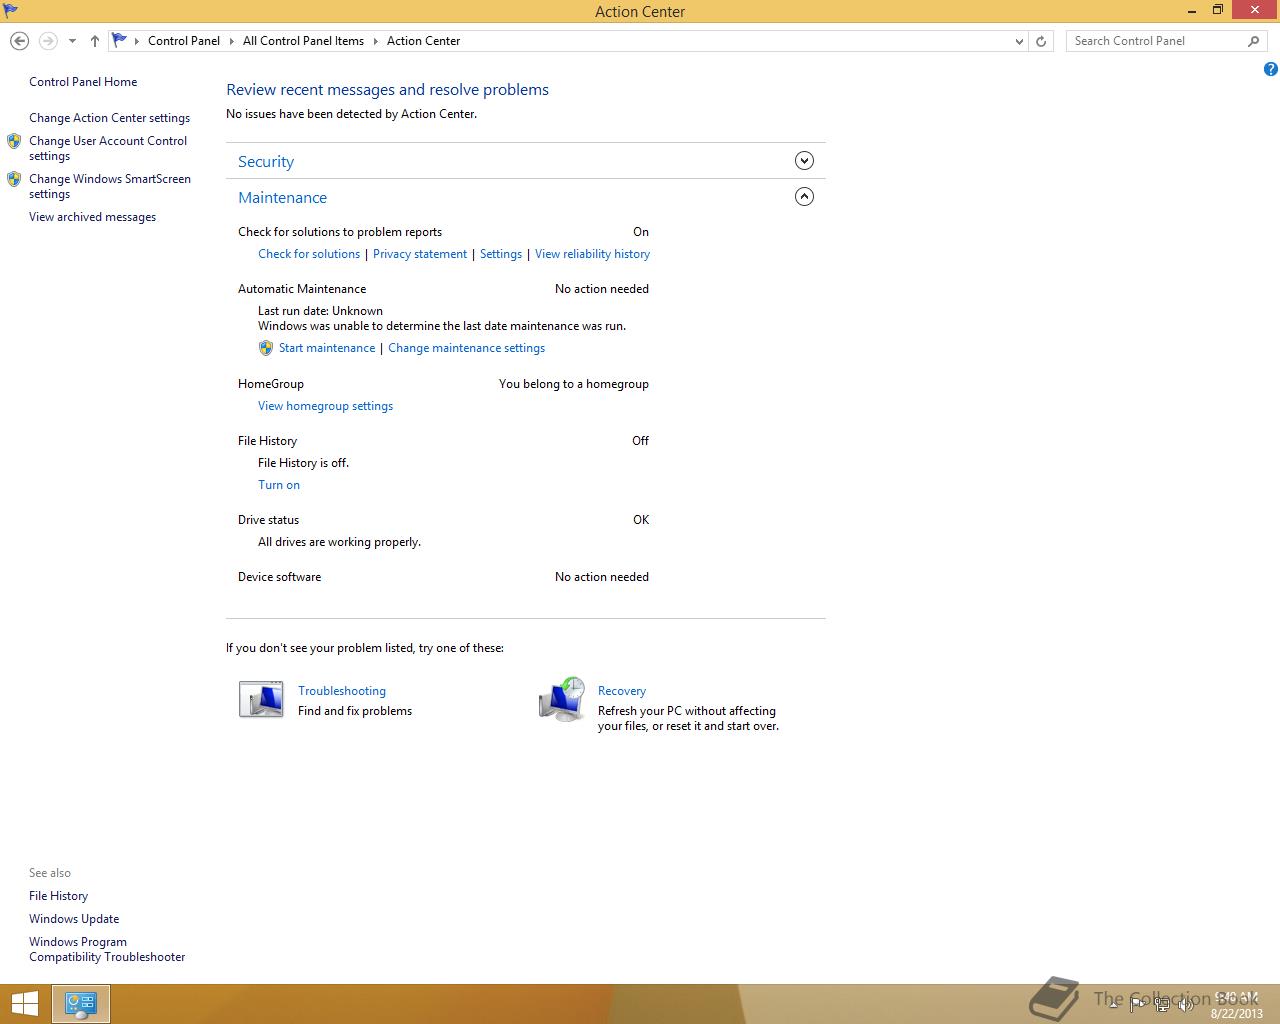Viewport: 1280px width, 1024px height.
Task: Open Windows Update under See also
Action: coord(74,919)
